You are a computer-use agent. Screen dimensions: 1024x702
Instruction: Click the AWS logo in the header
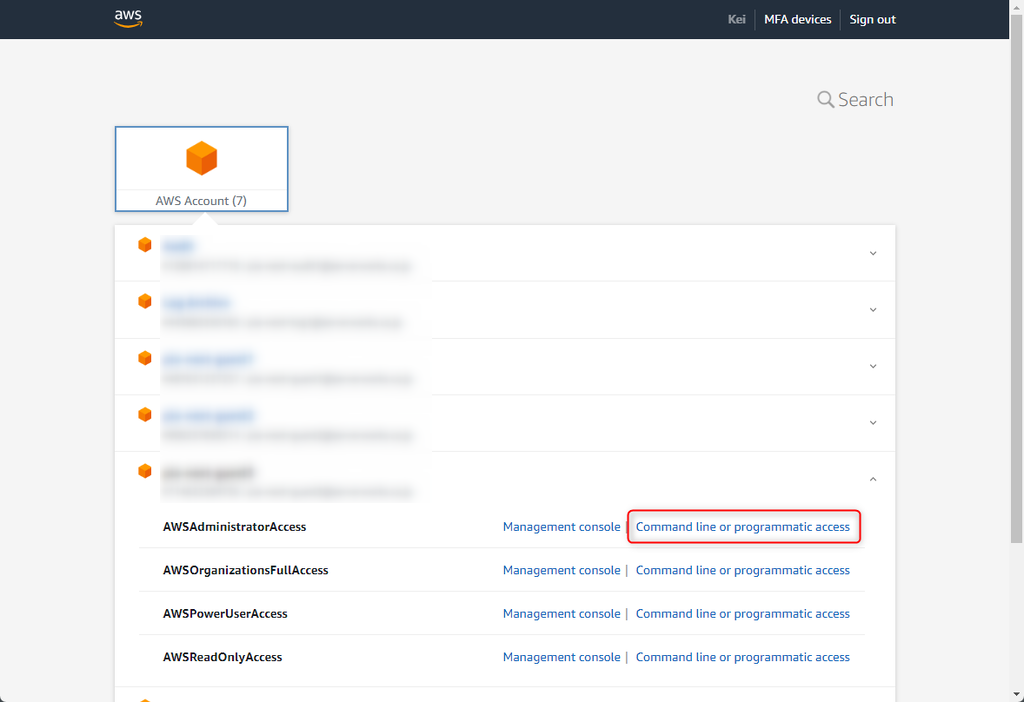[128, 18]
